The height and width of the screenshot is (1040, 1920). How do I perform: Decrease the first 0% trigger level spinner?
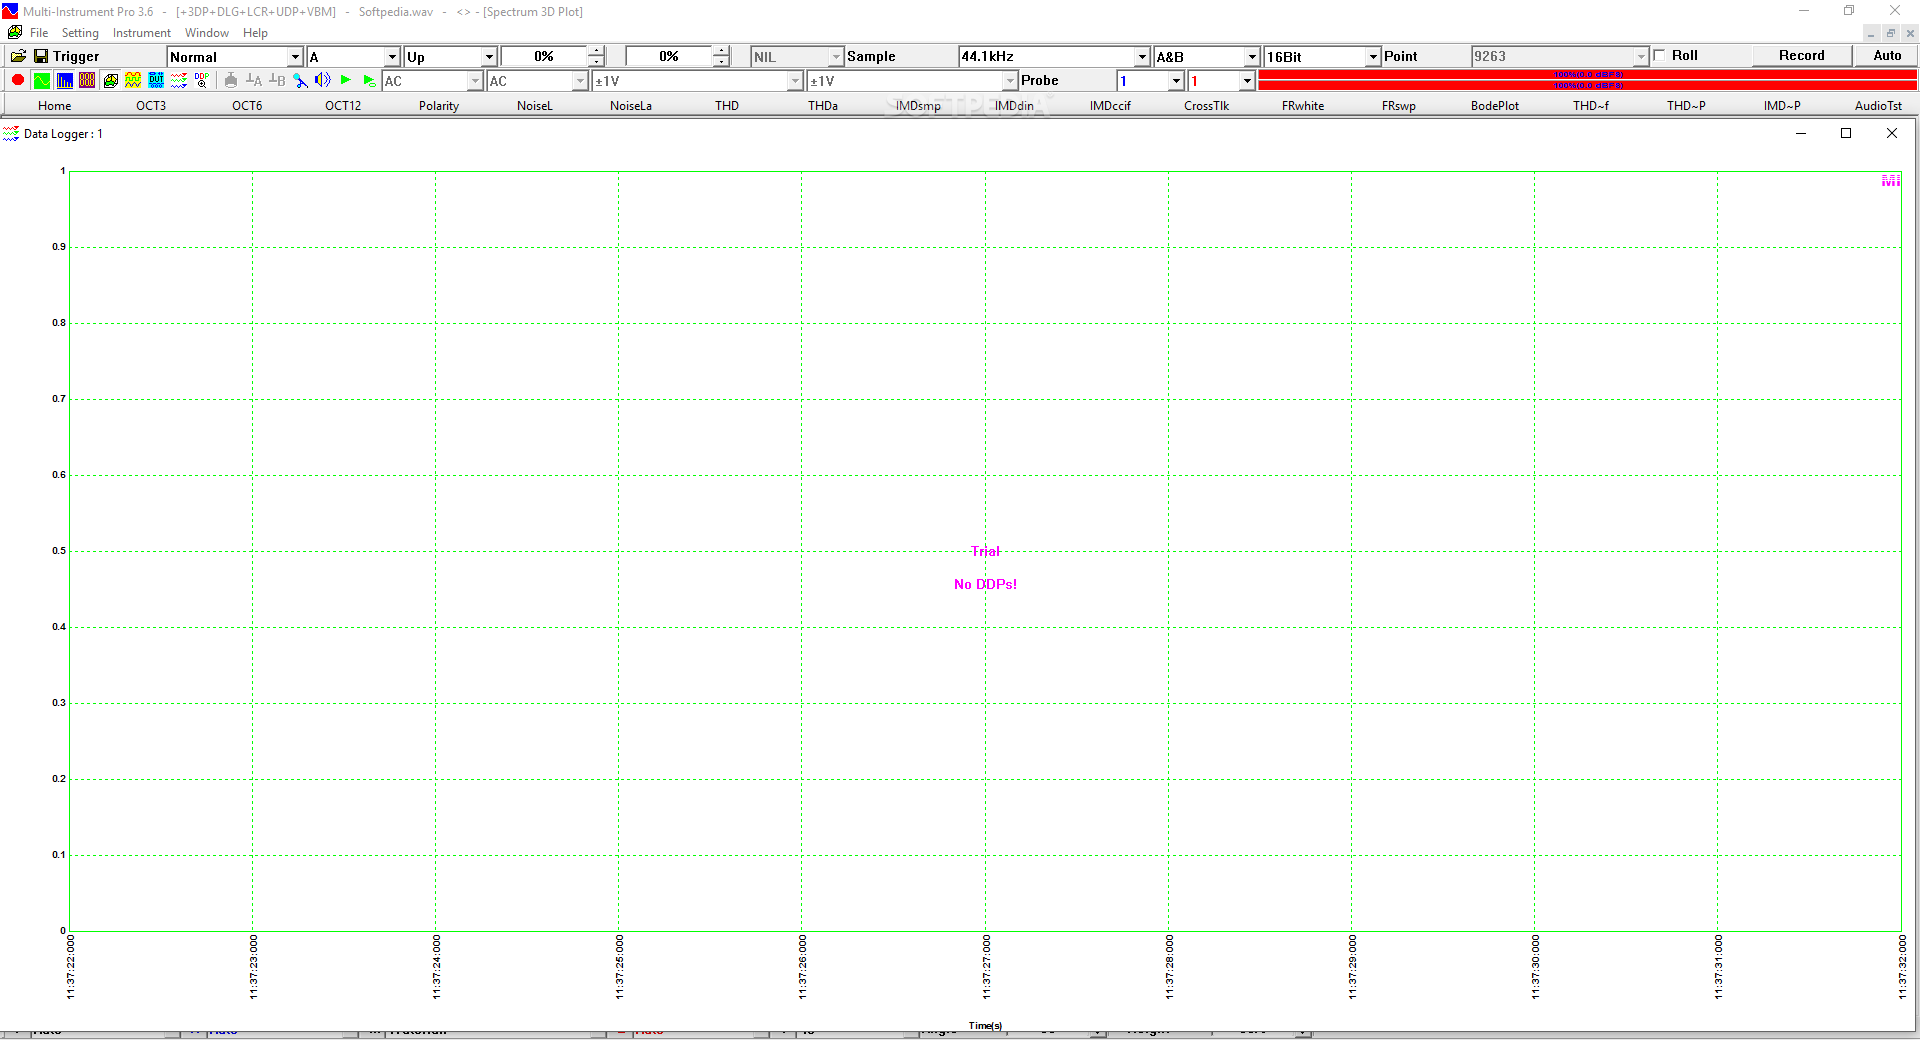pos(596,61)
